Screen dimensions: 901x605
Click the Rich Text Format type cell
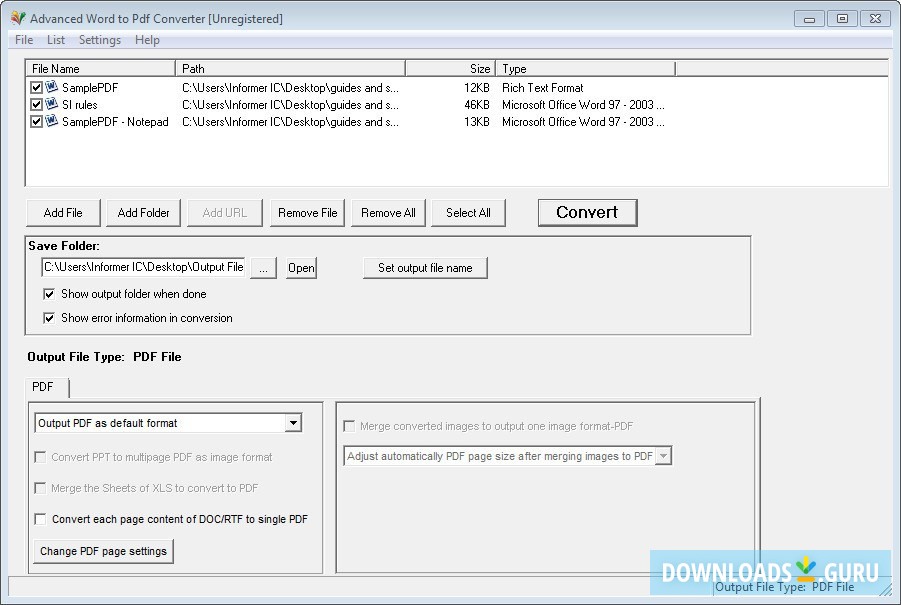542,88
